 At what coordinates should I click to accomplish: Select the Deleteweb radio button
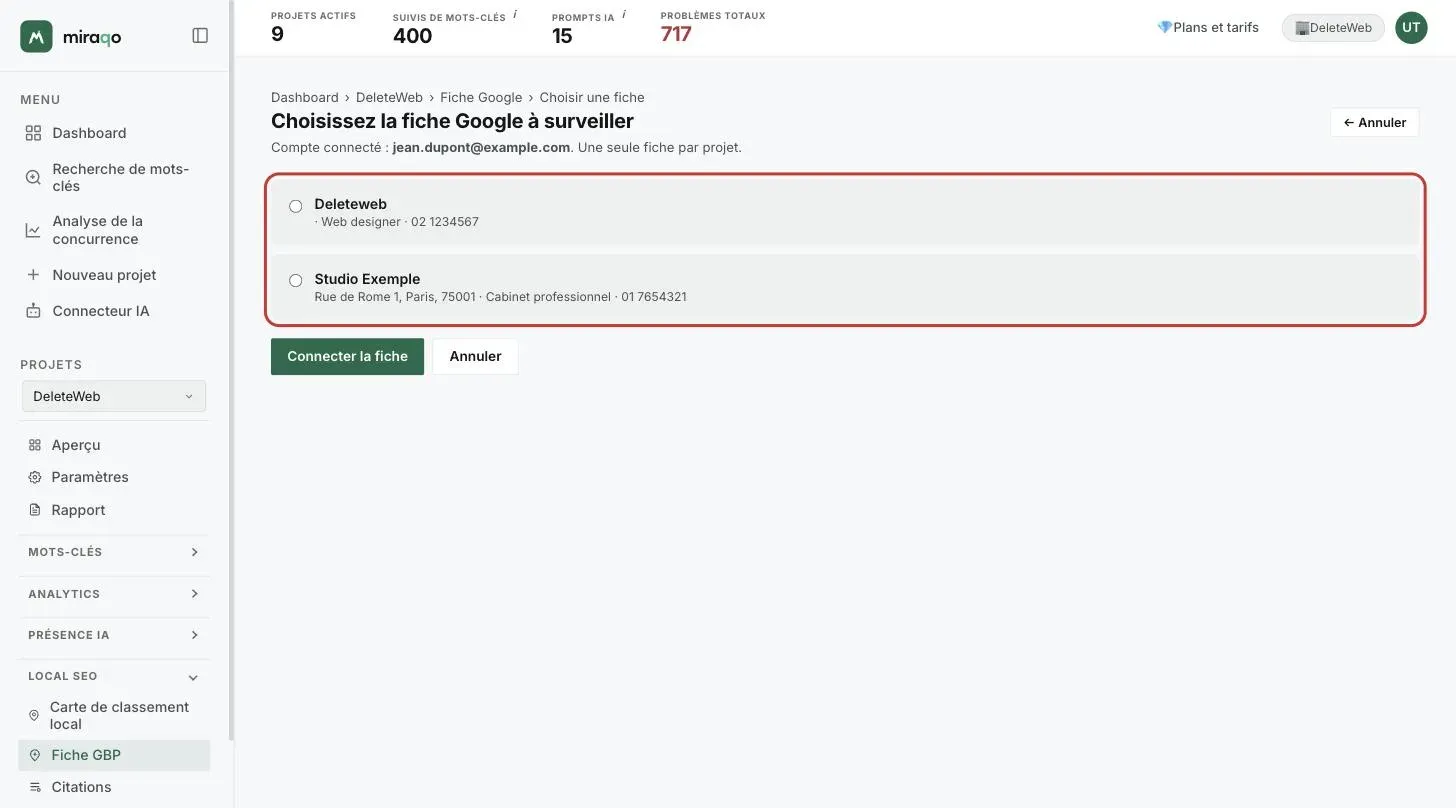(295, 206)
